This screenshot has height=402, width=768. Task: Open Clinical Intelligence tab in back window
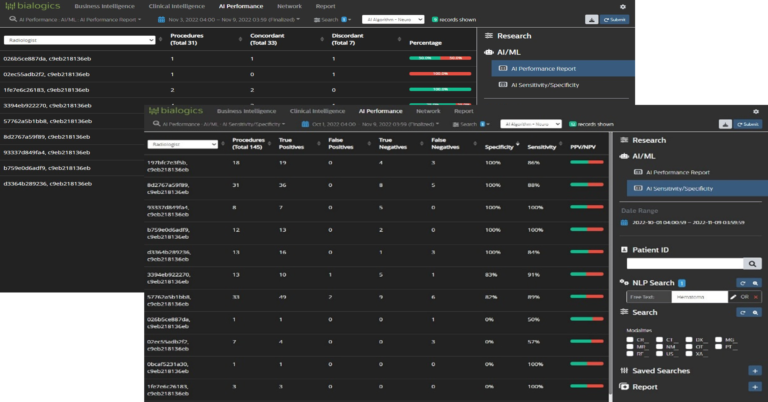point(176,6)
